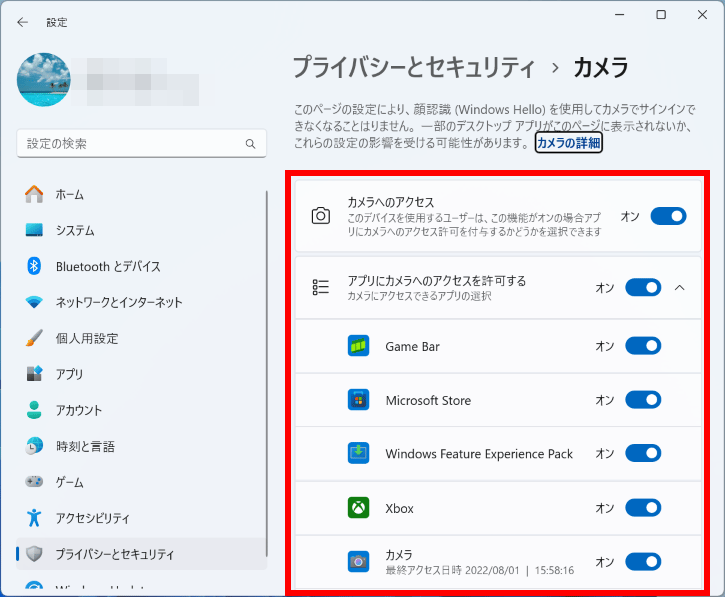Viewport: 725px width, 597px height.
Task: Click the network Wi-Fi icon
Action: click(x=34, y=302)
